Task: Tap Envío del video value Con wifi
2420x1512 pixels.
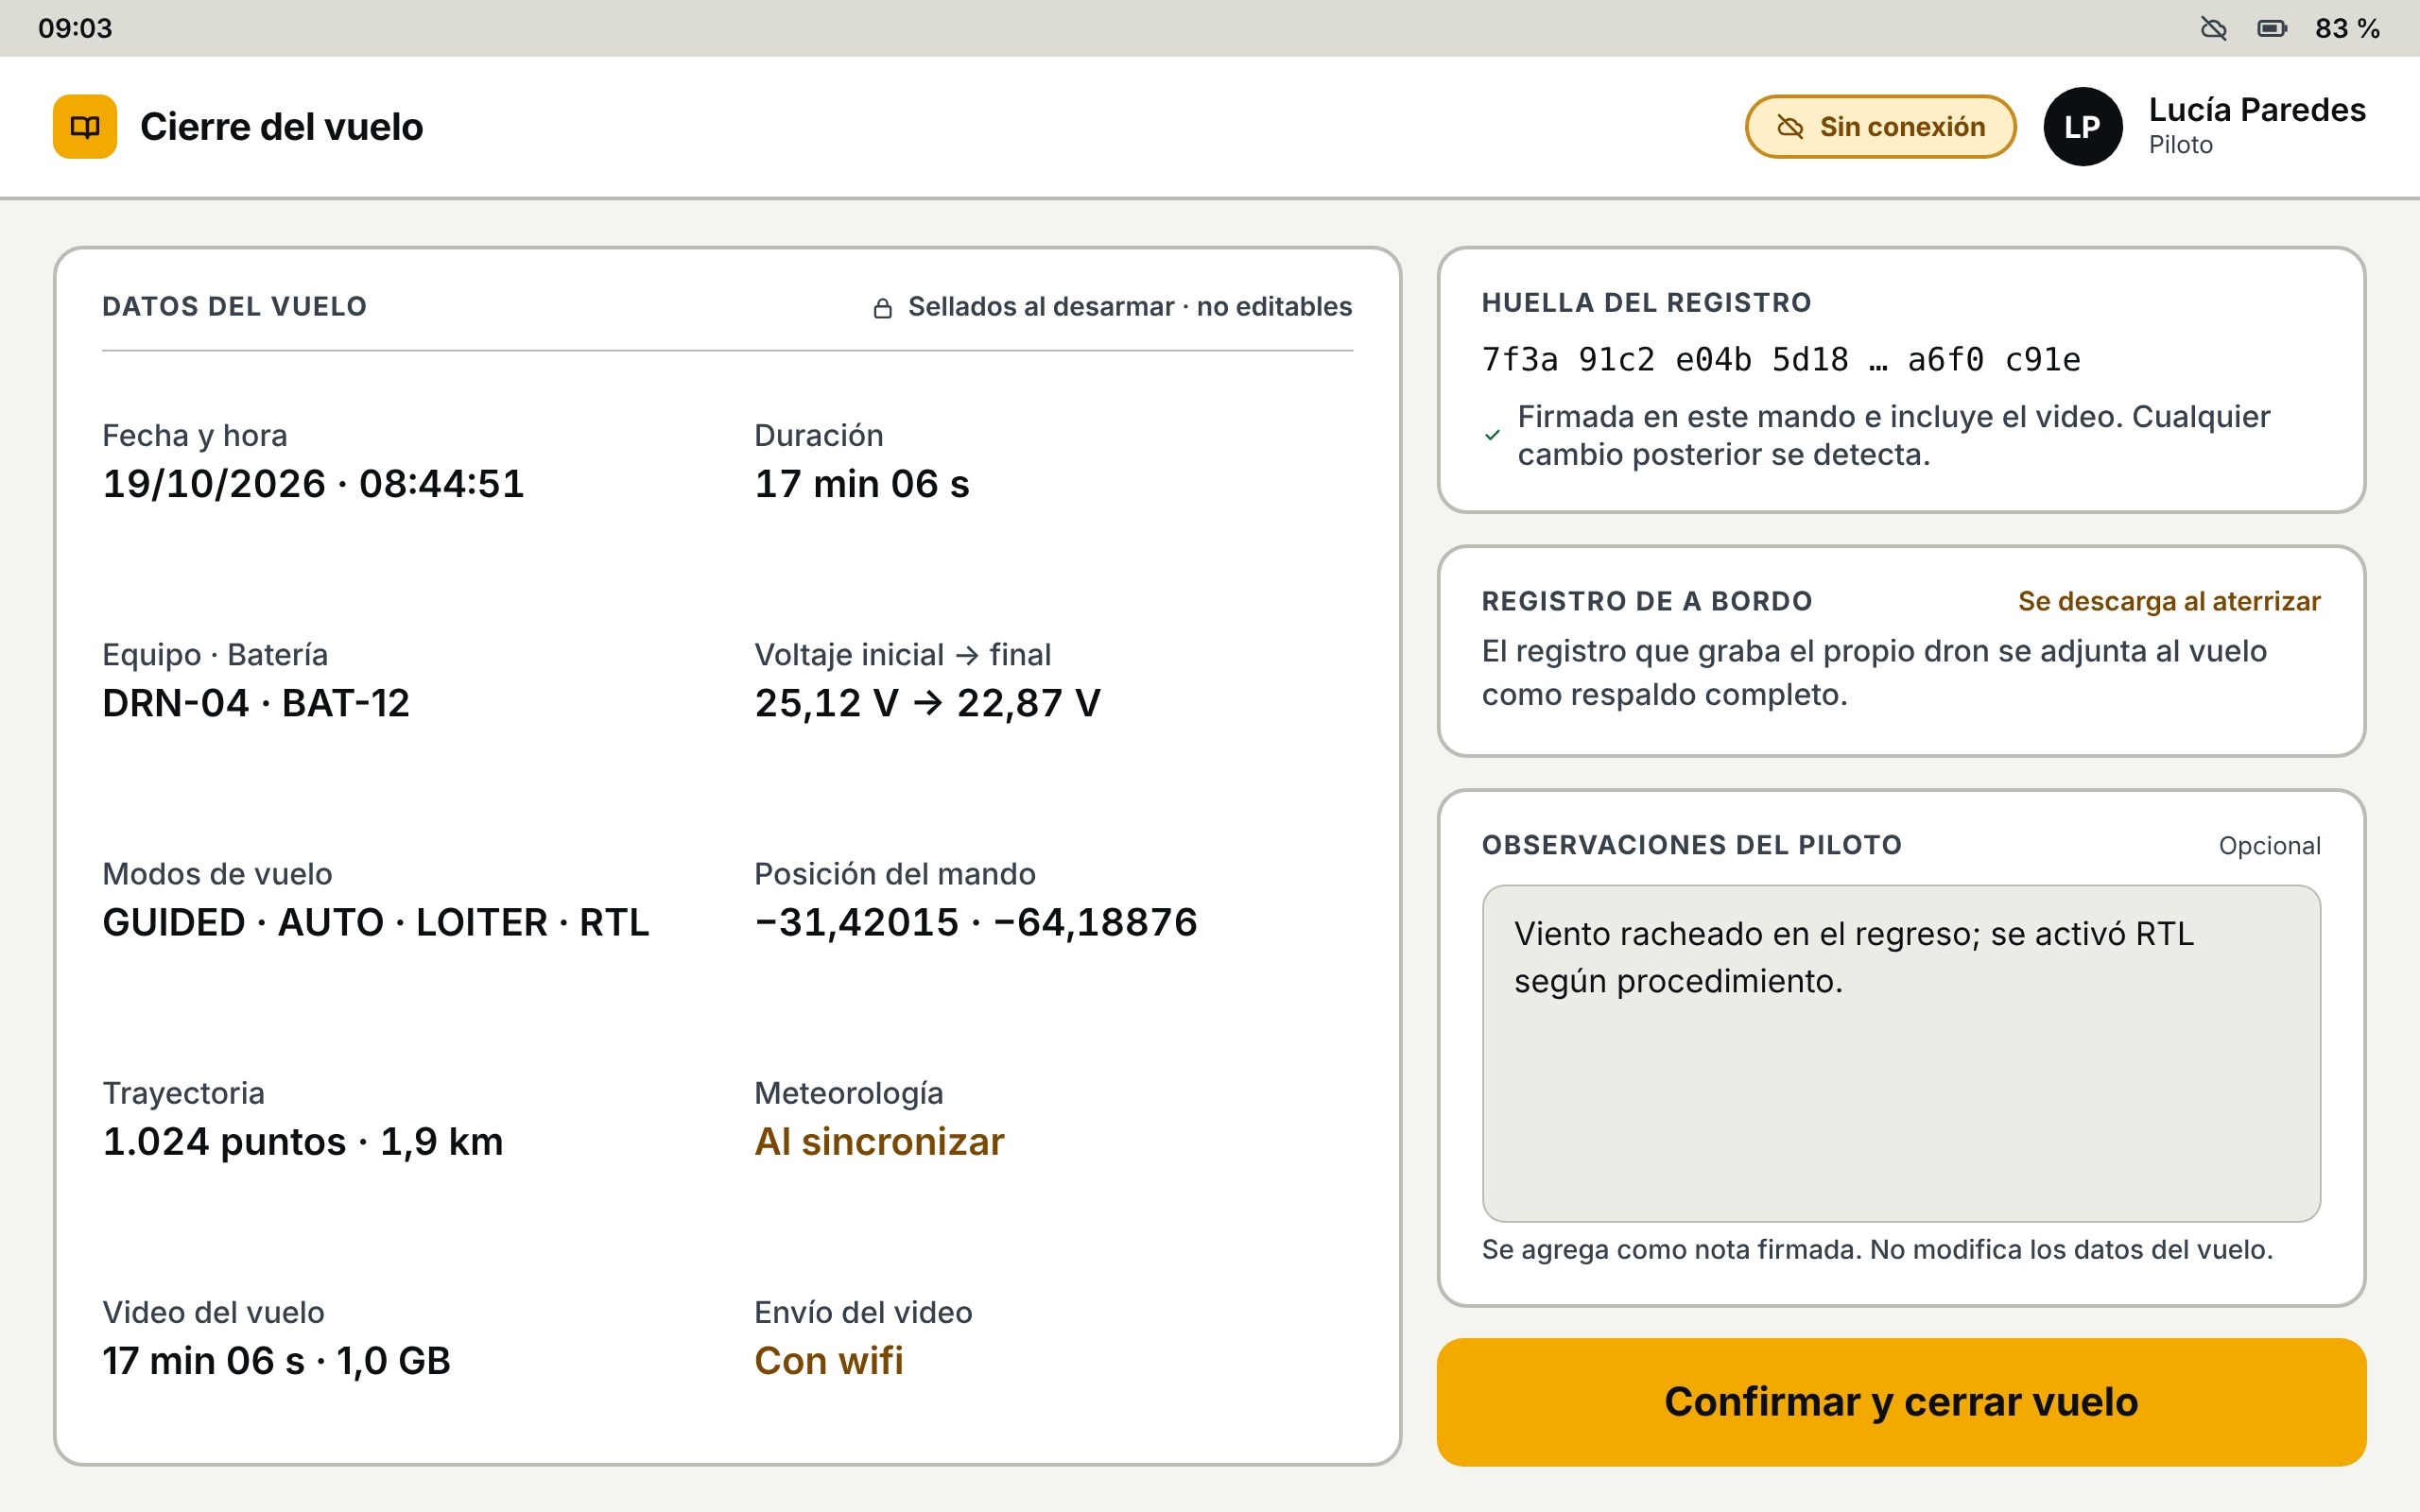Action: click(829, 1361)
